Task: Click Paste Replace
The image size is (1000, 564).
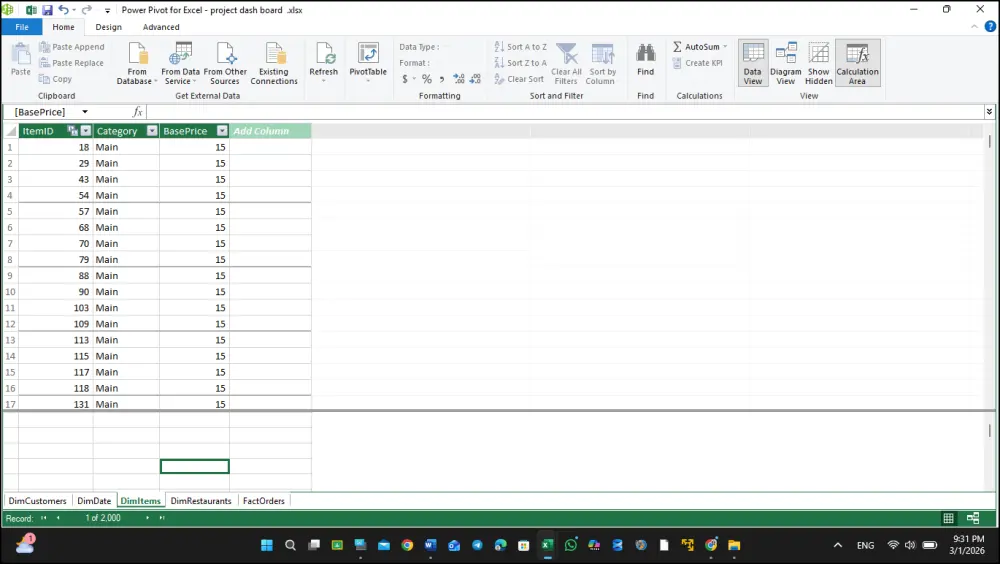Action: pos(71,63)
